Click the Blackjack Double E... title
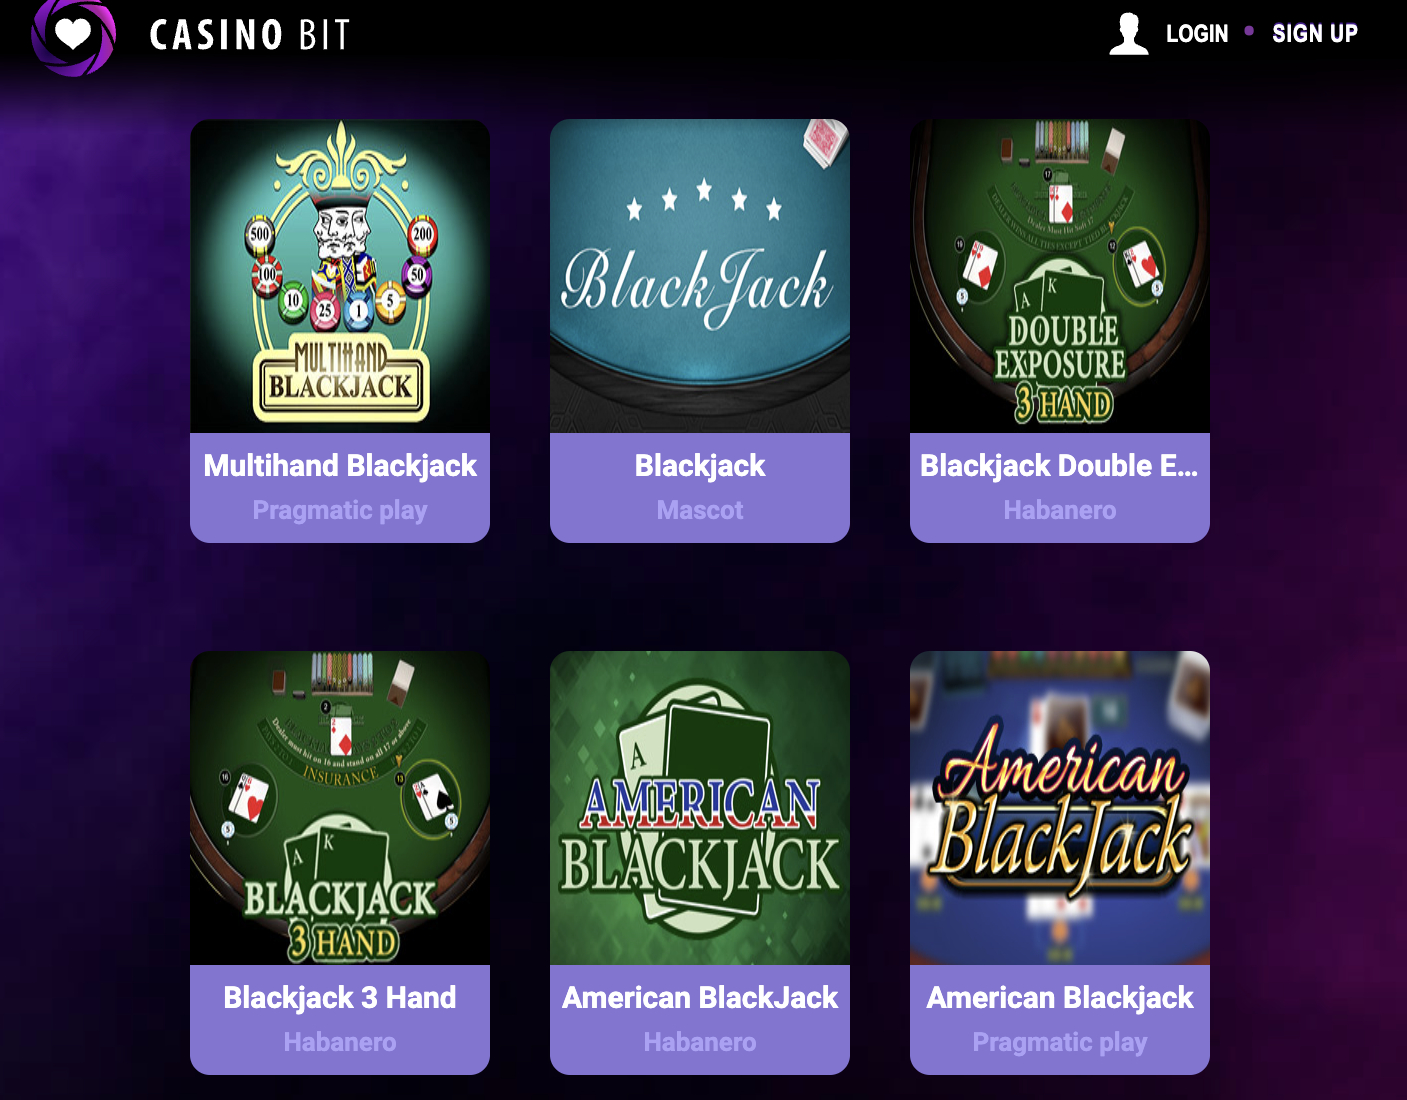This screenshot has height=1100, width=1407. coord(1059,466)
